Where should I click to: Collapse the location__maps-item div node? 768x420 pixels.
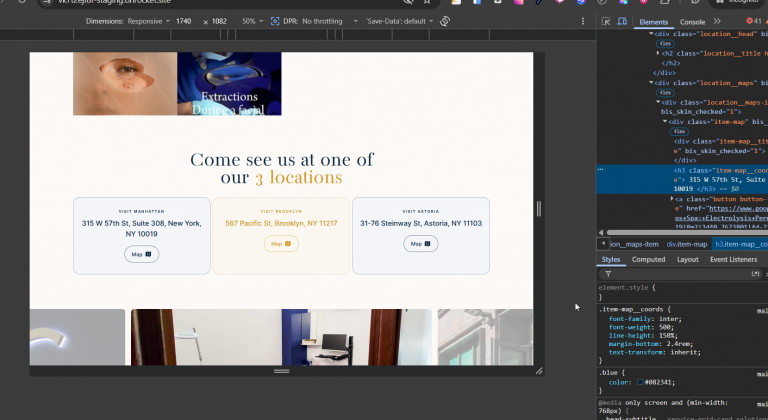658,102
